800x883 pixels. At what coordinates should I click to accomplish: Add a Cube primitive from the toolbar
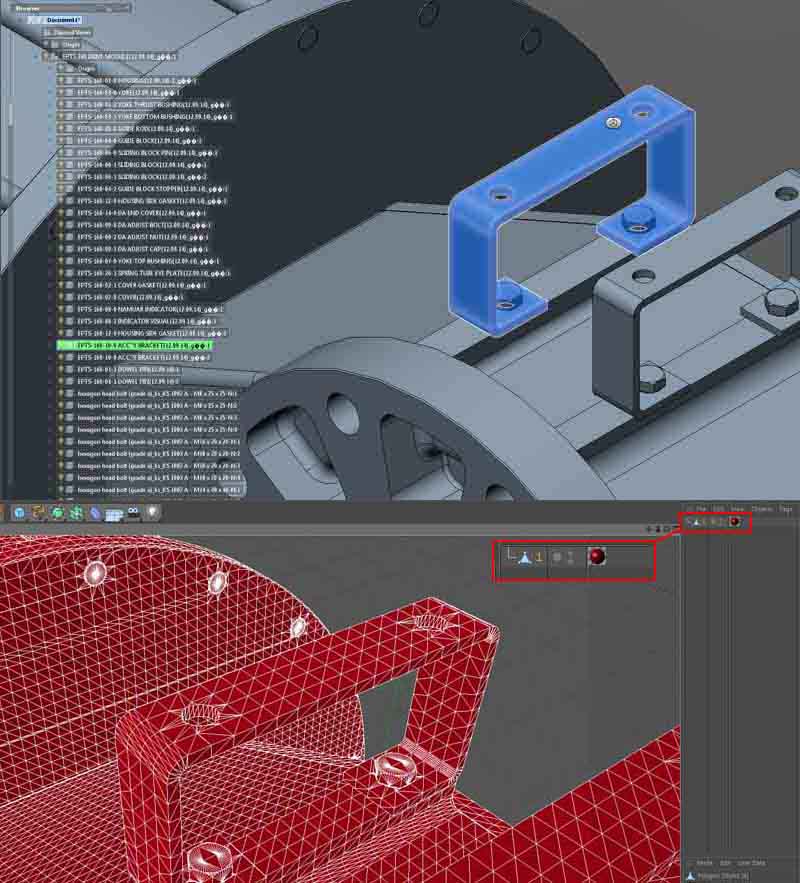click(20, 512)
